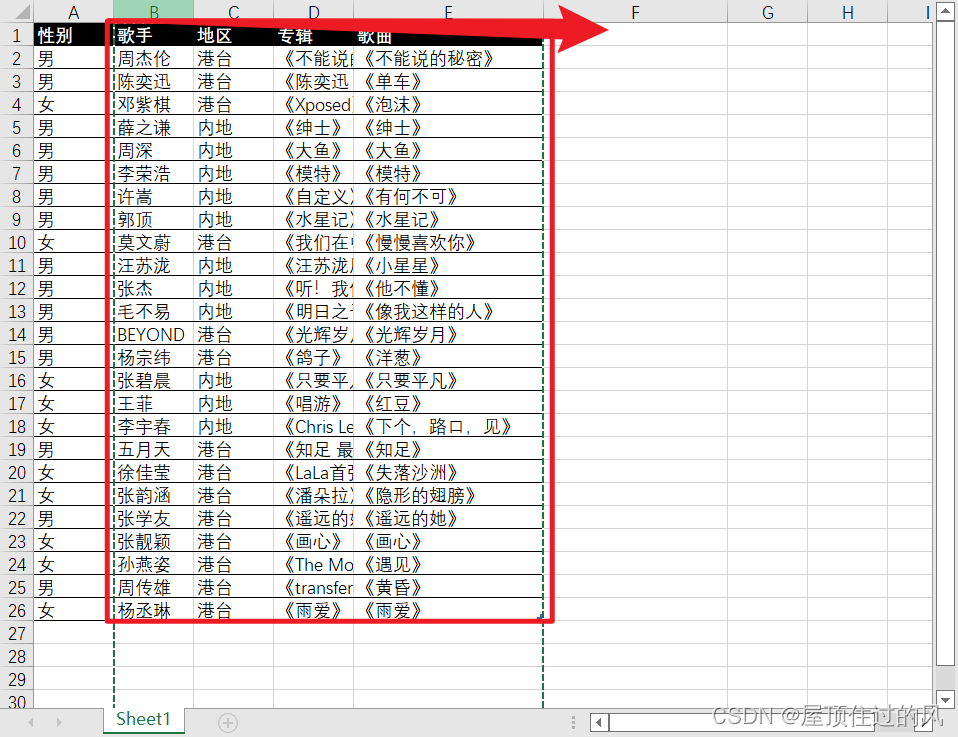Select the 周深 cell
Viewport: 958px width, 737px height.
point(153,150)
